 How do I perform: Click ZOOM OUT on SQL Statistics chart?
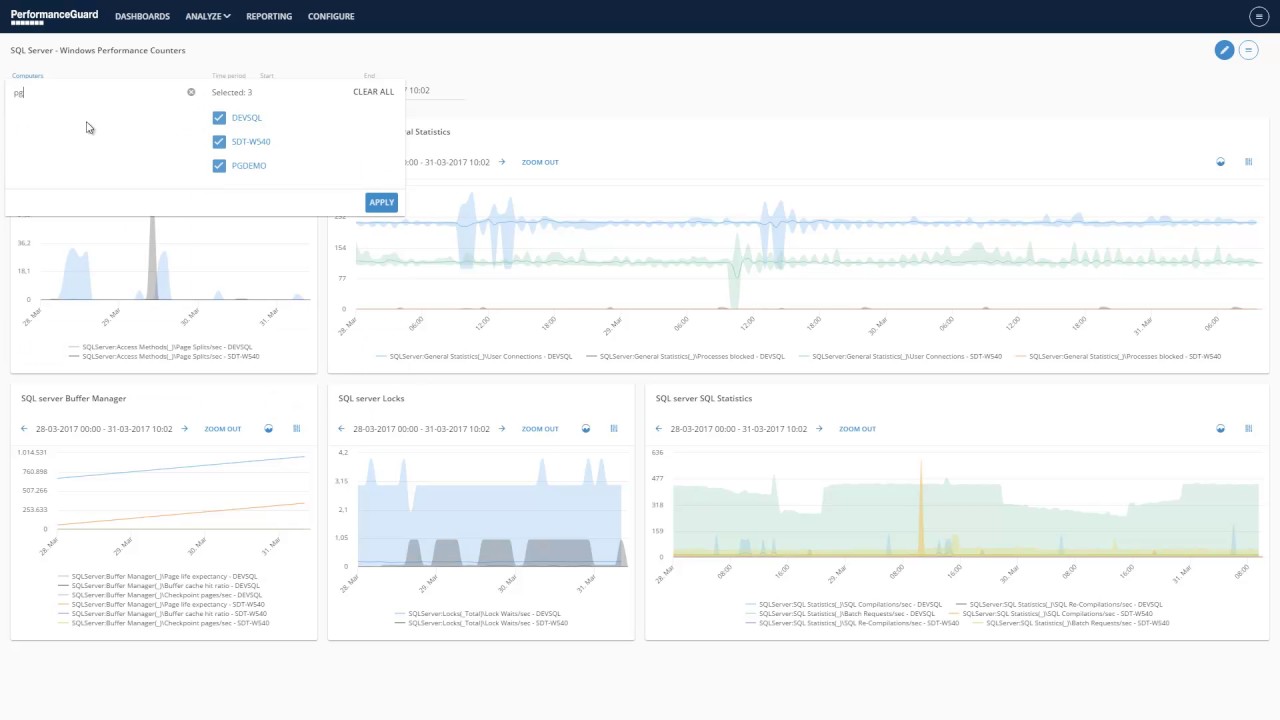pyautogui.click(x=857, y=429)
